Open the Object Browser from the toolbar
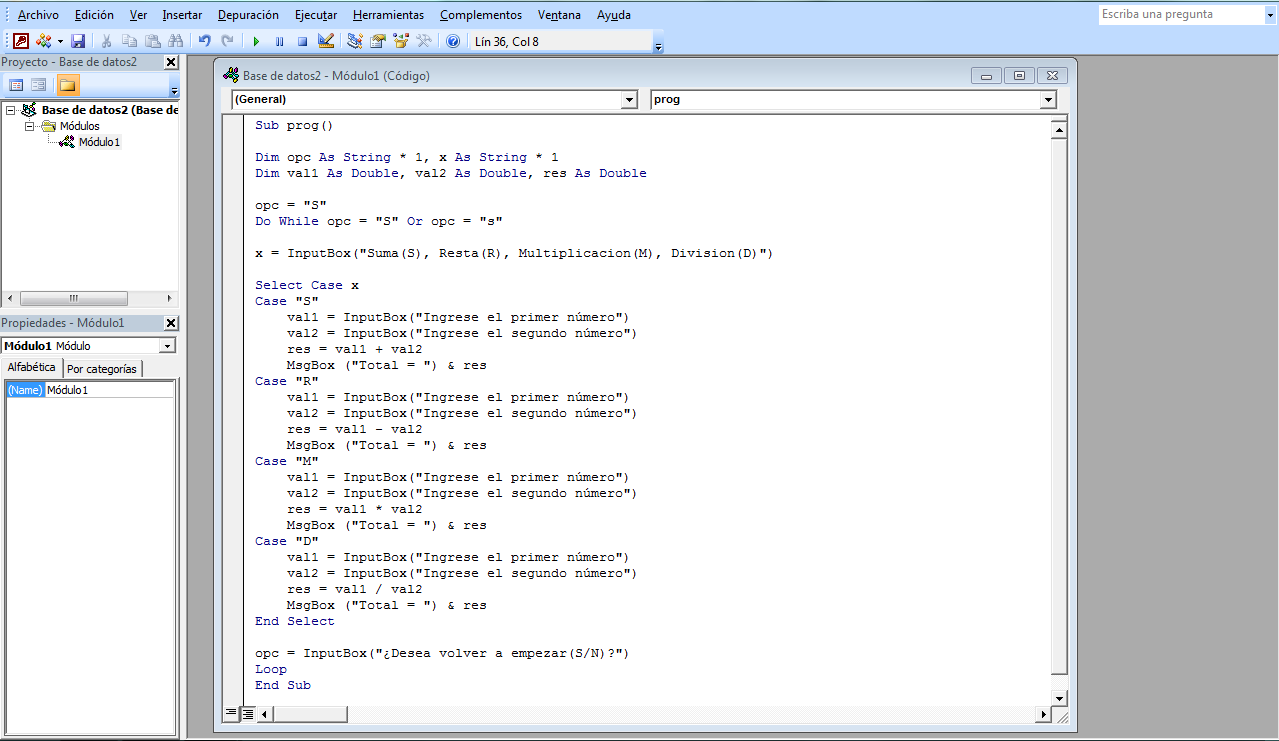1279x741 pixels. 400,41
